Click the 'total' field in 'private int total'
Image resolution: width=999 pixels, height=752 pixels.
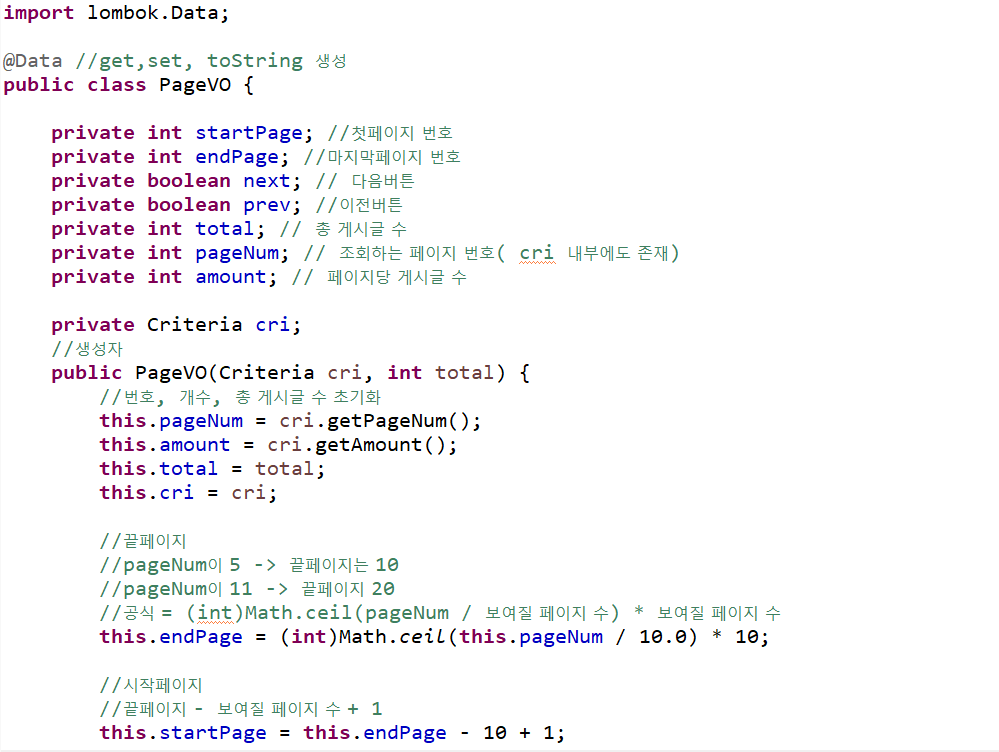coord(224,229)
